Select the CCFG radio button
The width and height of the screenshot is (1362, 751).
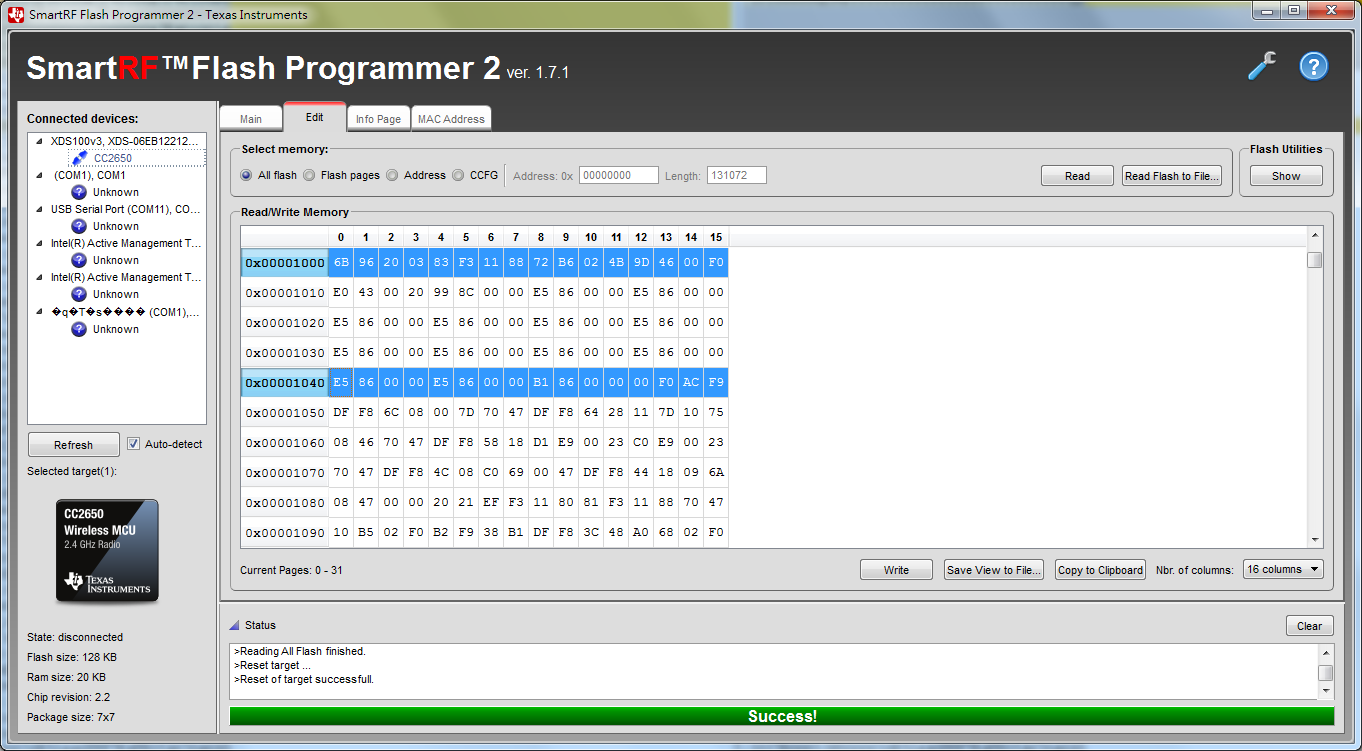[458, 175]
